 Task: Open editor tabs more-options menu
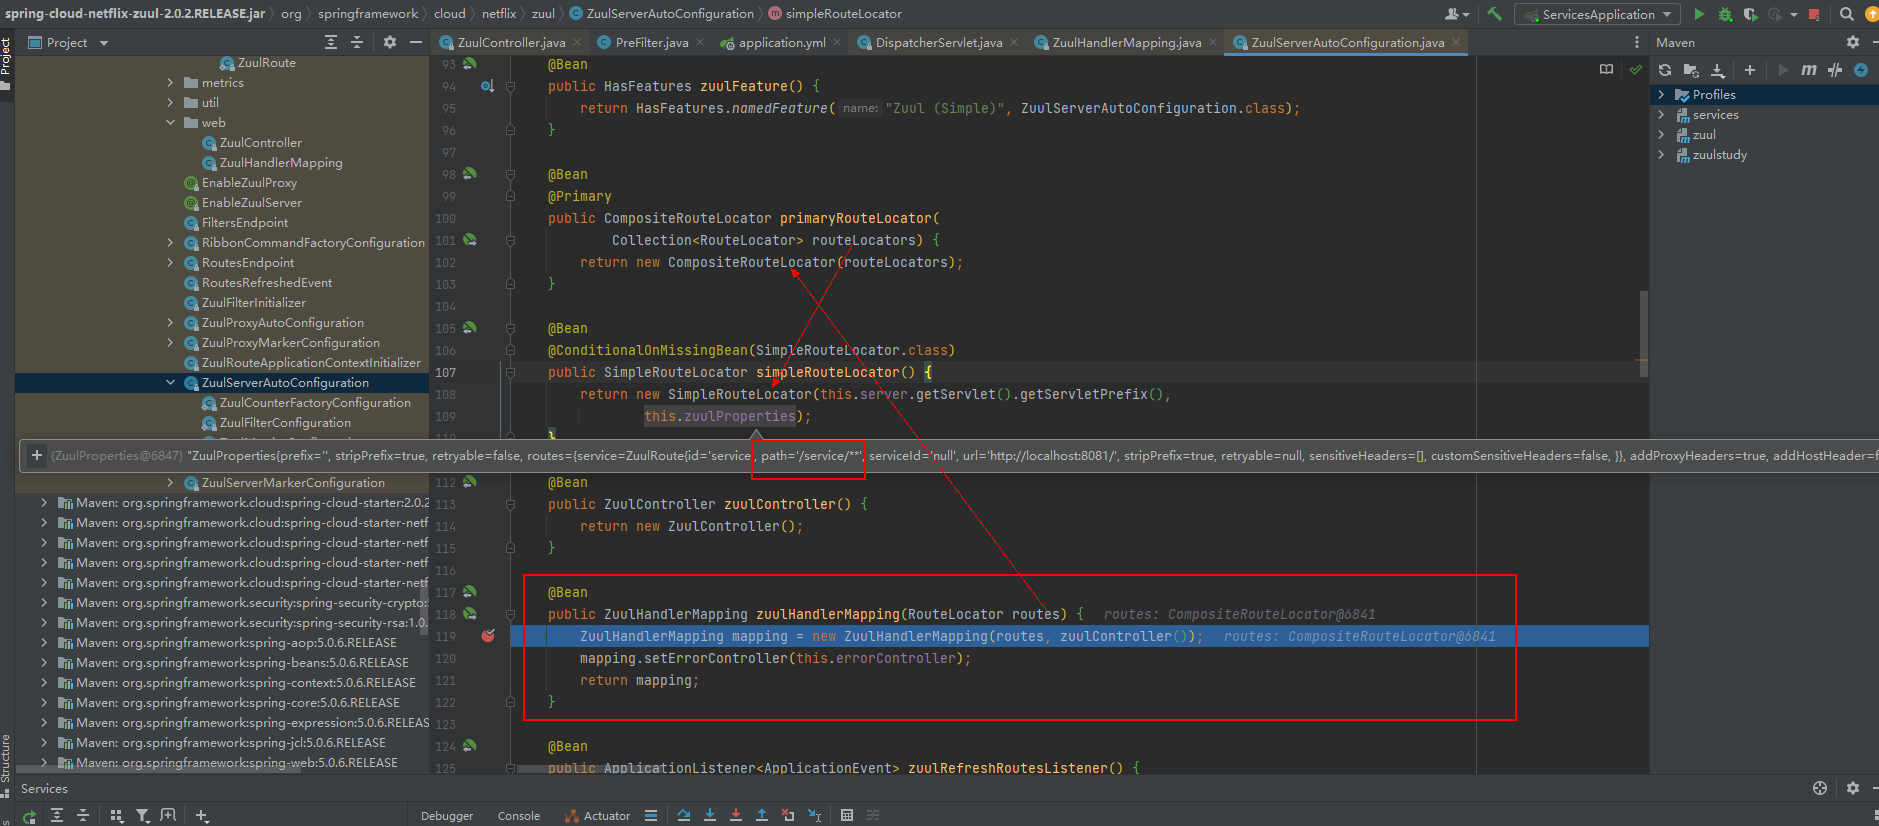coord(1637,42)
